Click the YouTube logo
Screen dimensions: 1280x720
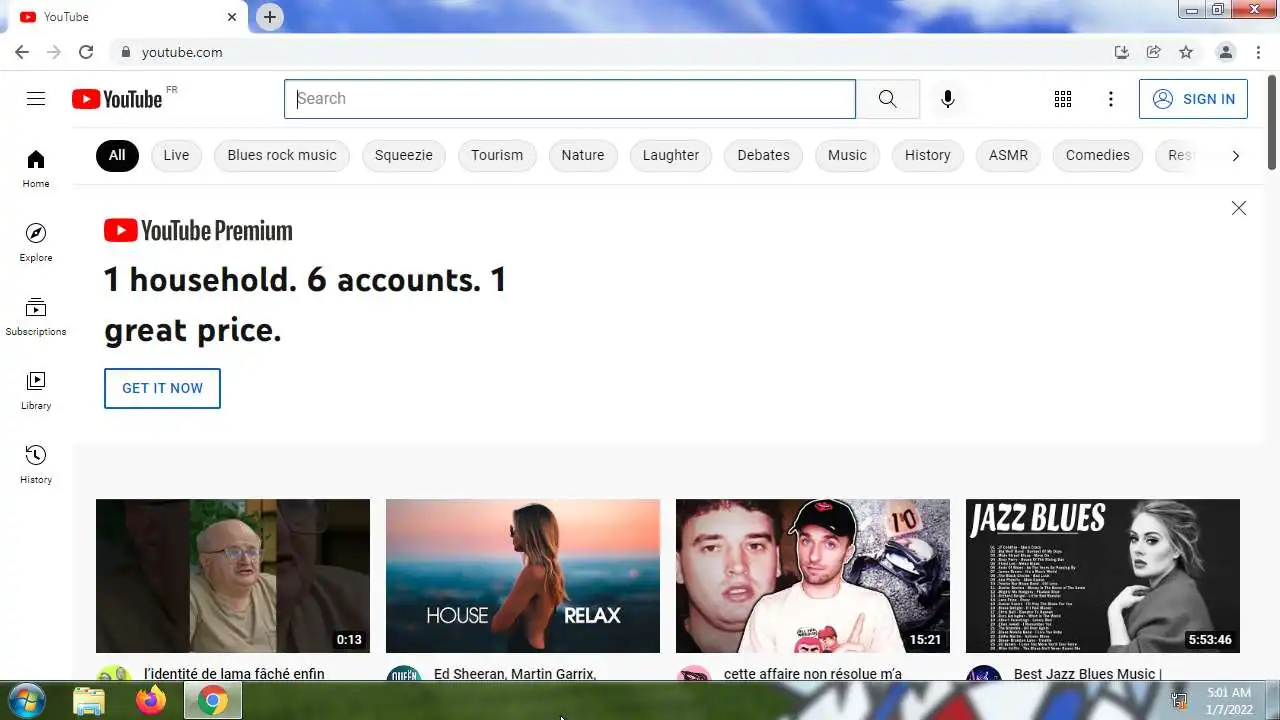click(x=117, y=99)
